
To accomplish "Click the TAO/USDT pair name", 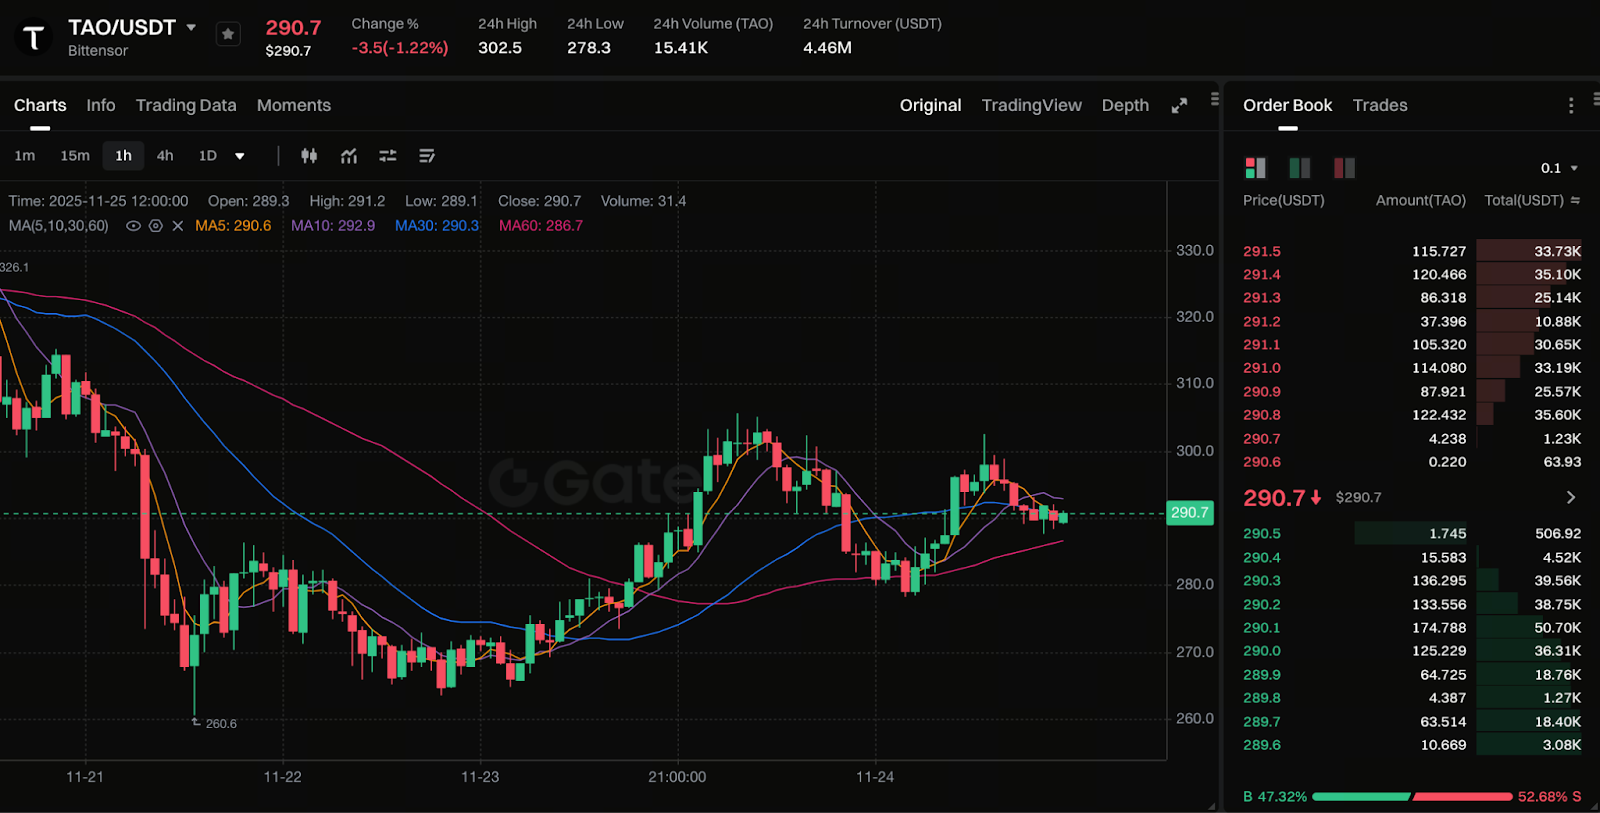I will click(x=122, y=27).
